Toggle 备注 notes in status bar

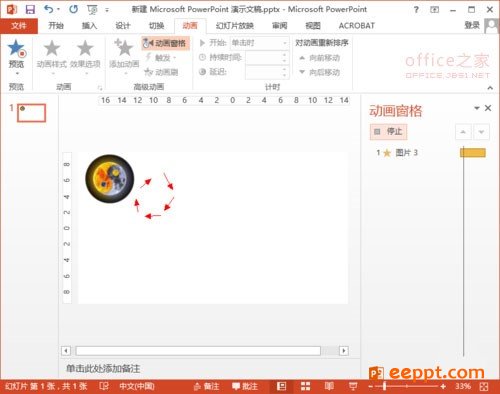(x=206, y=386)
